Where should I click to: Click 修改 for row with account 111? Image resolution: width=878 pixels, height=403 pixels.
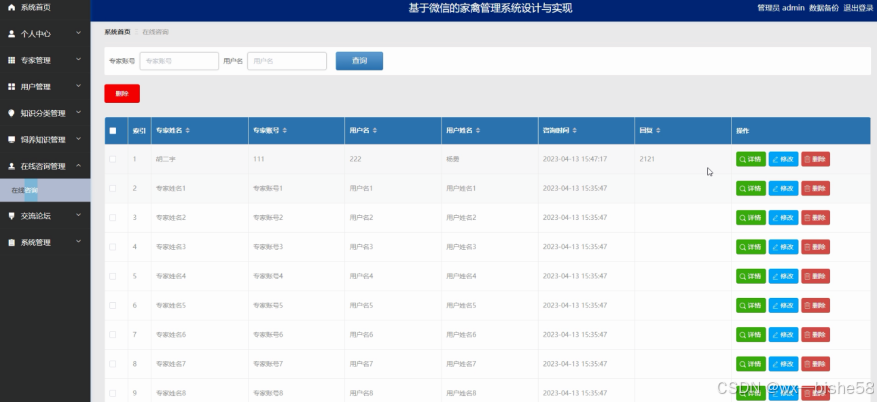pyautogui.click(x=783, y=159)
